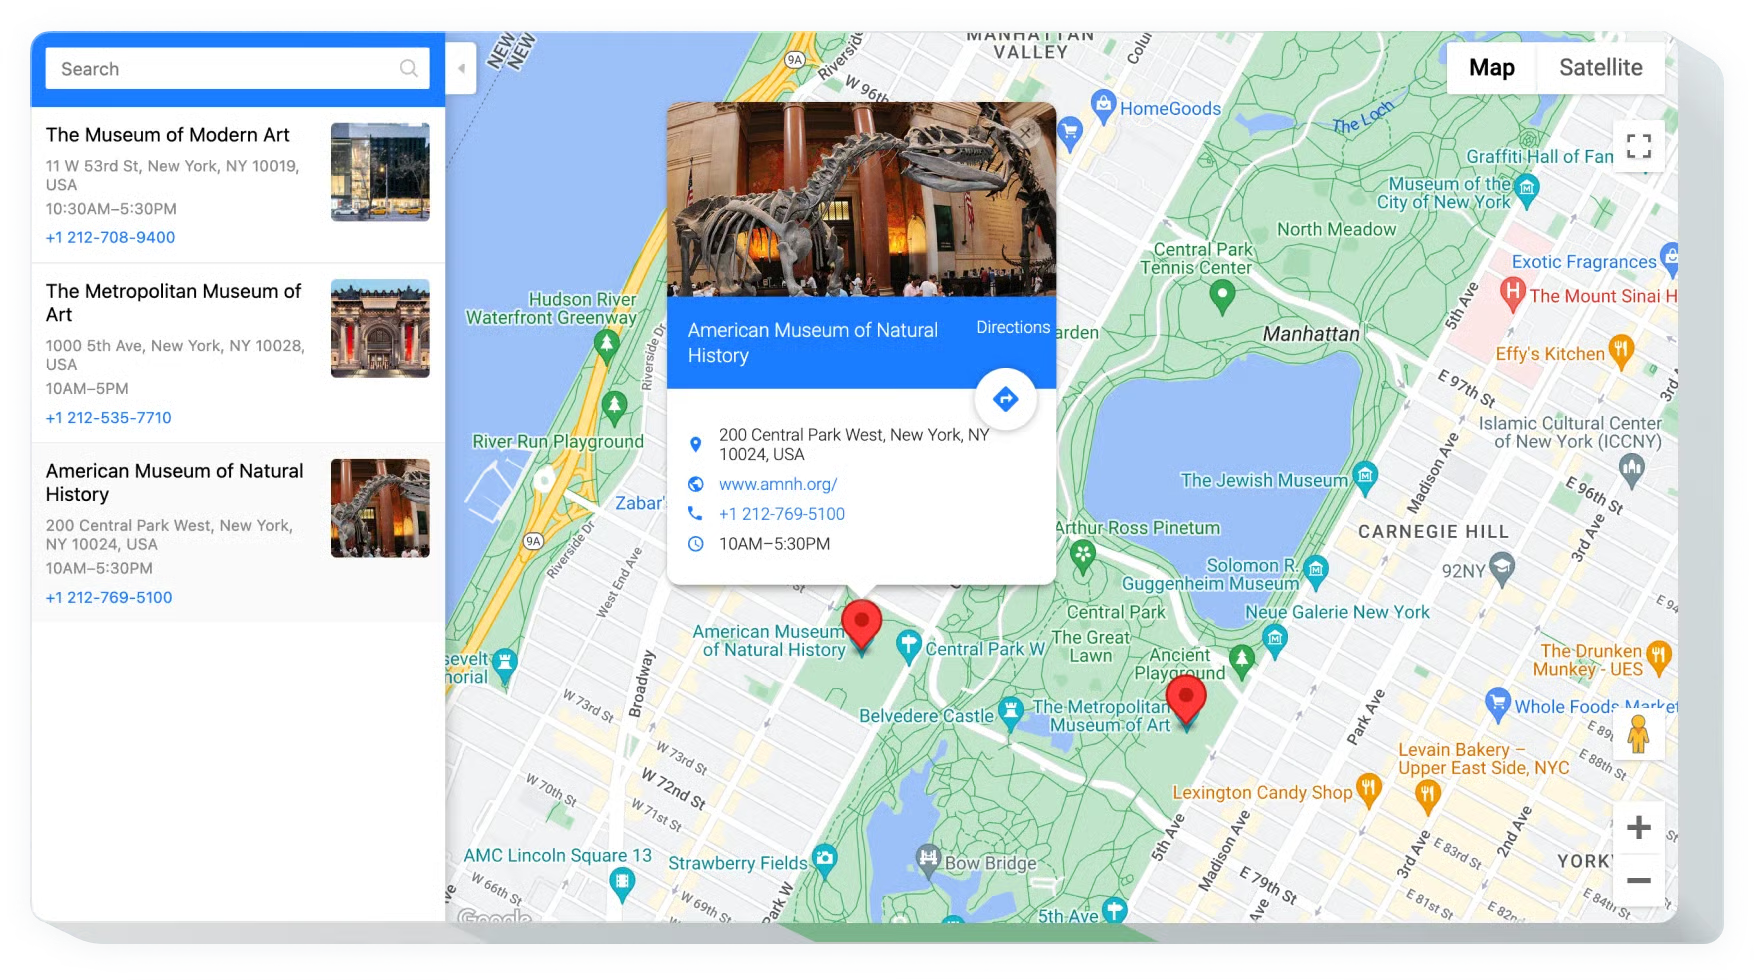The height and width of the screenshot is (980, 1756).
Task: Switch to Map view tab
Action: (x=1491, y=68)
